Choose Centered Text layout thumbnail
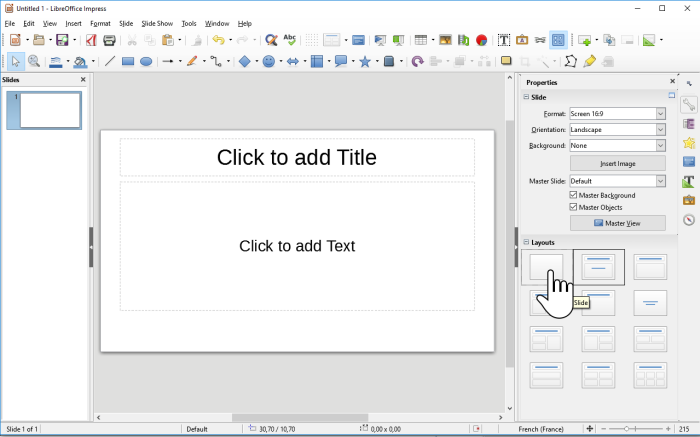The width and height of the screenshot is (700, 437). tap(650, 303)
